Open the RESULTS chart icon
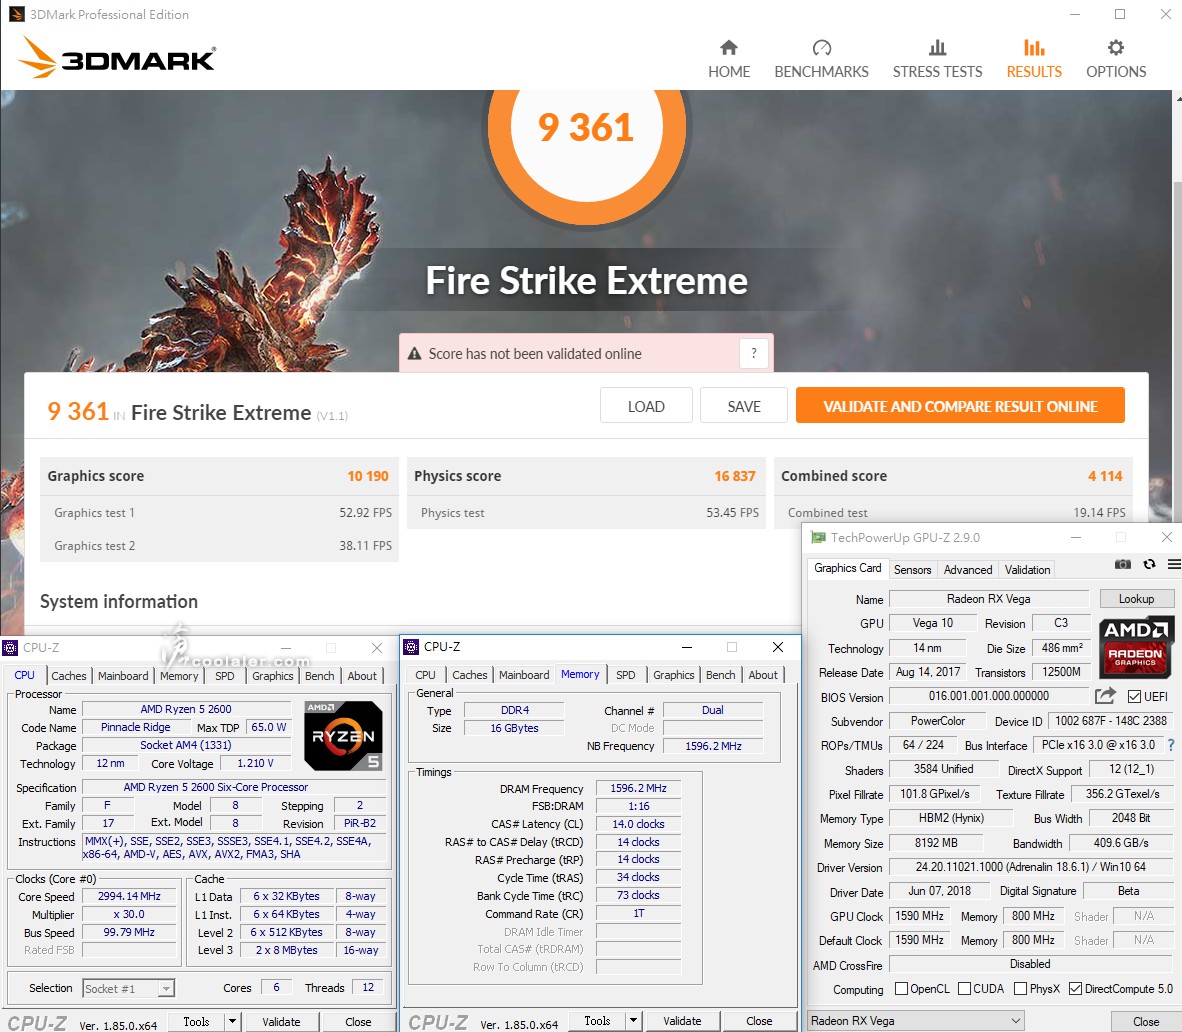 (x=1033, y=48)
